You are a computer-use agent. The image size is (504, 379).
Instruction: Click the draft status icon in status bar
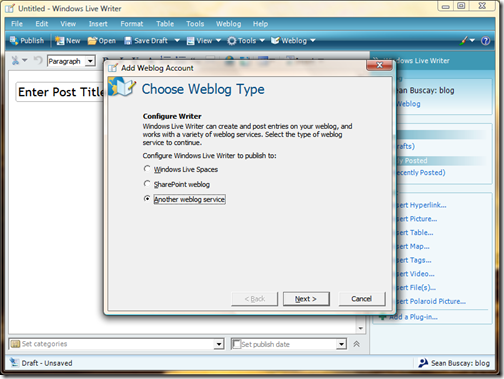tap(14, 362)
